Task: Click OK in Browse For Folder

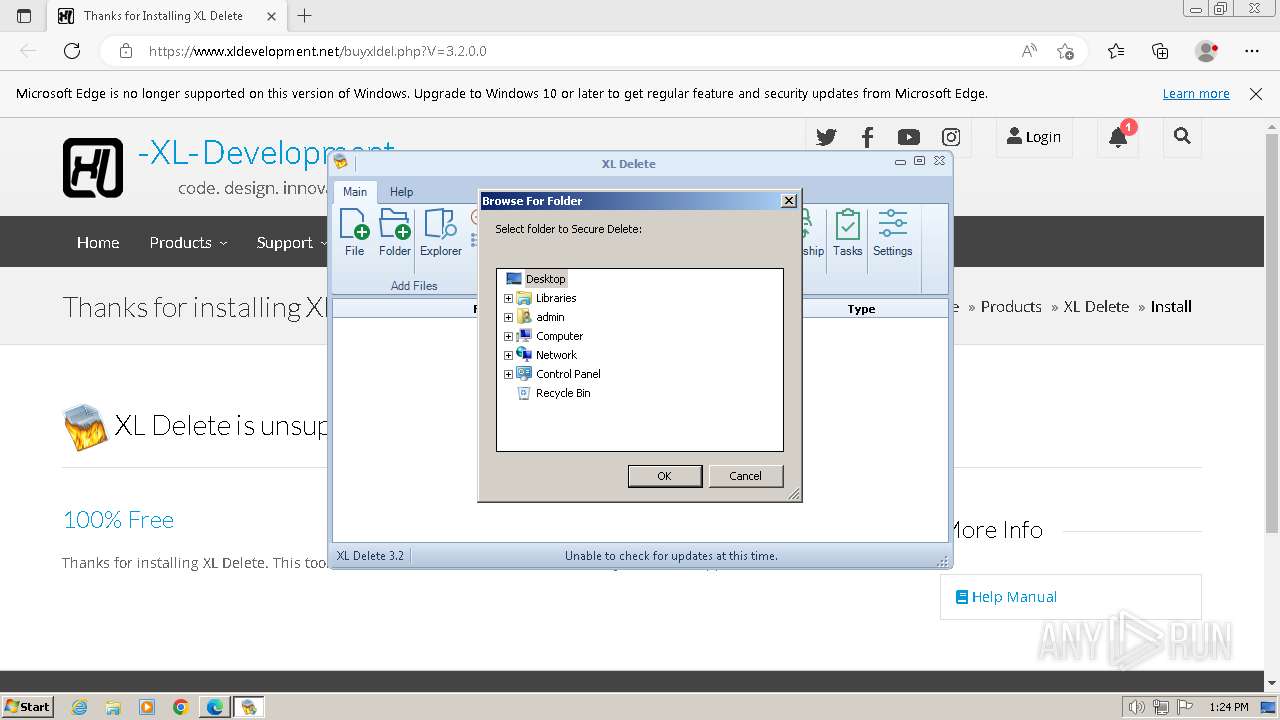Action: (x=664, y=476)
